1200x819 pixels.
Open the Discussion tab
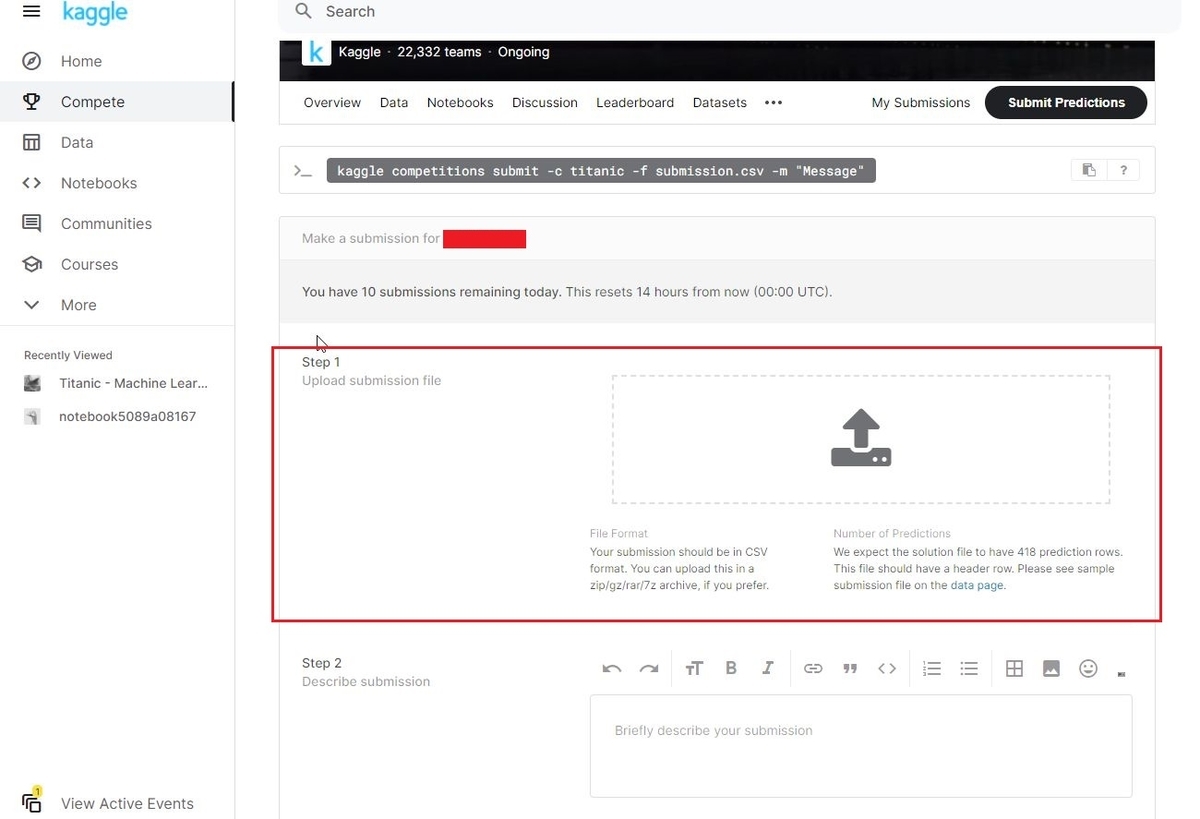[545, 103]
